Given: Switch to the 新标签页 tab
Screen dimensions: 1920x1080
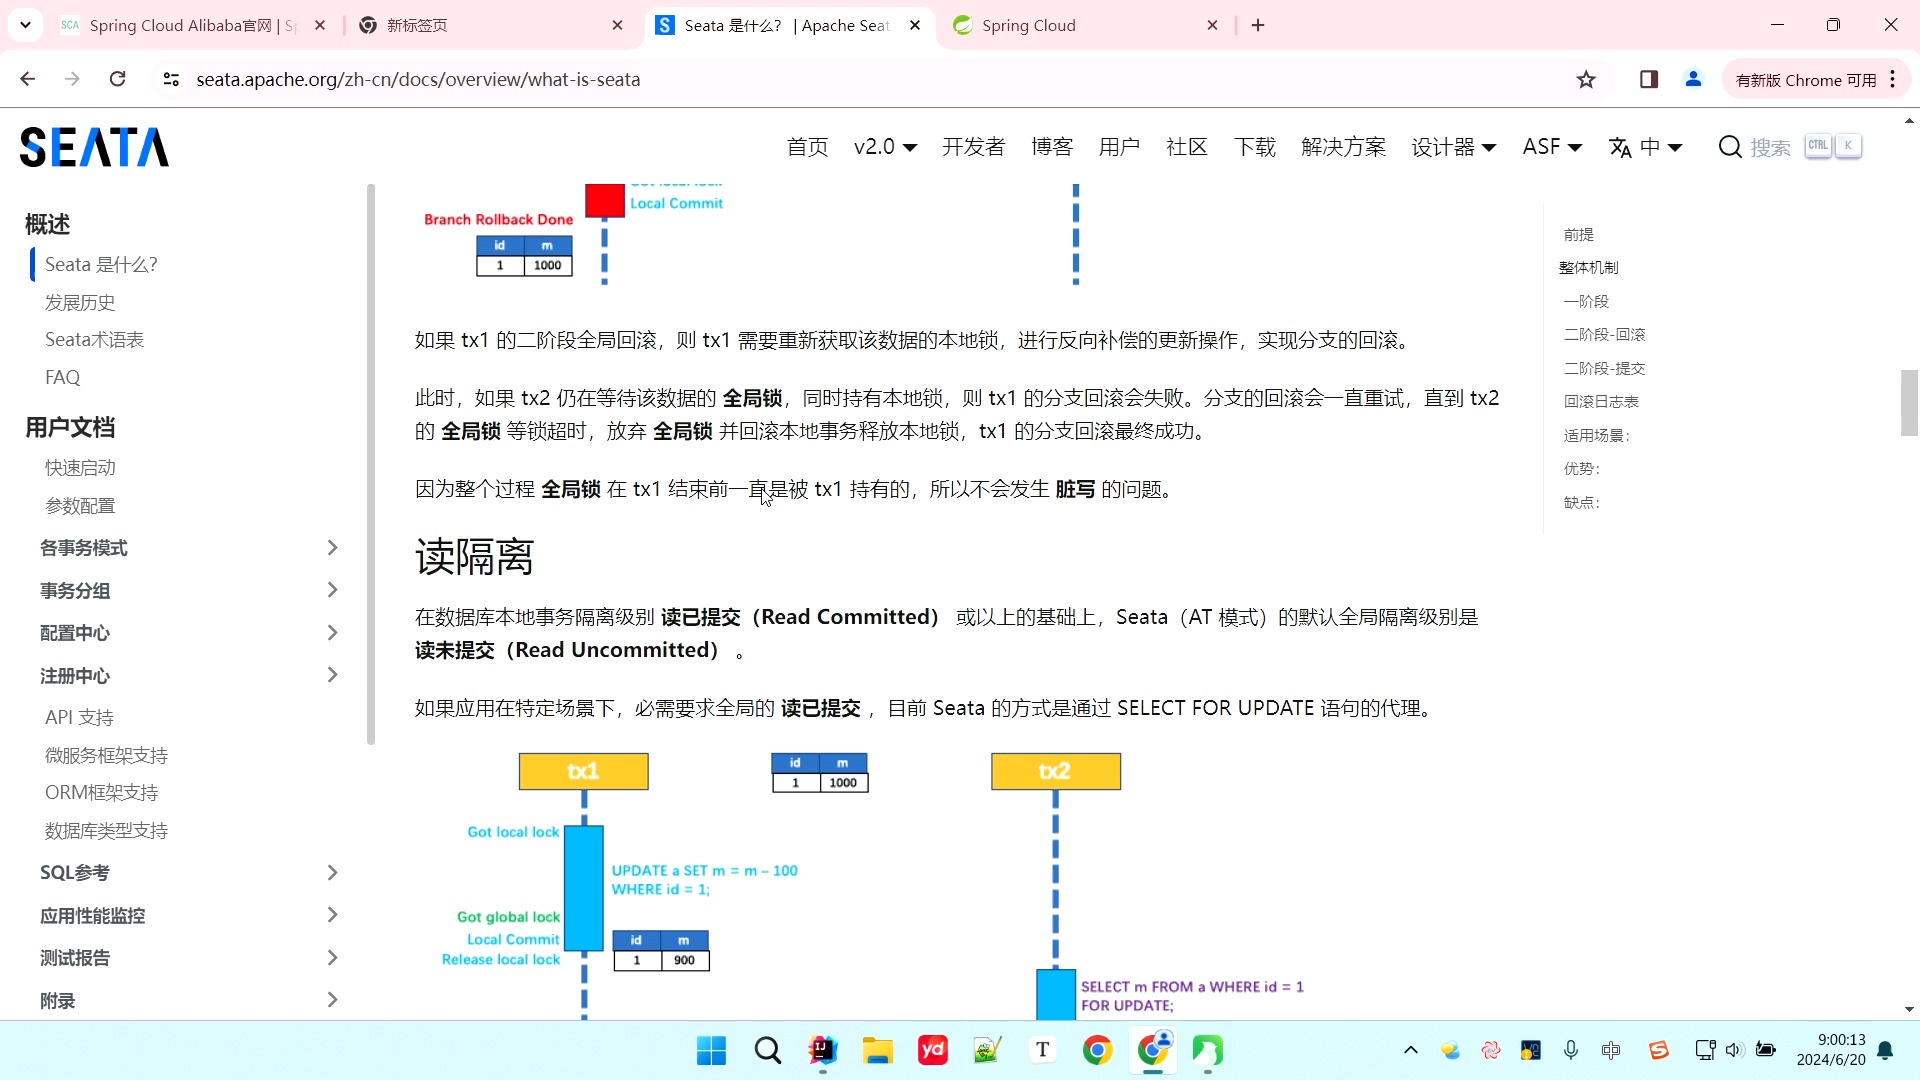Looking at the screenshot, I should [490, 25].
